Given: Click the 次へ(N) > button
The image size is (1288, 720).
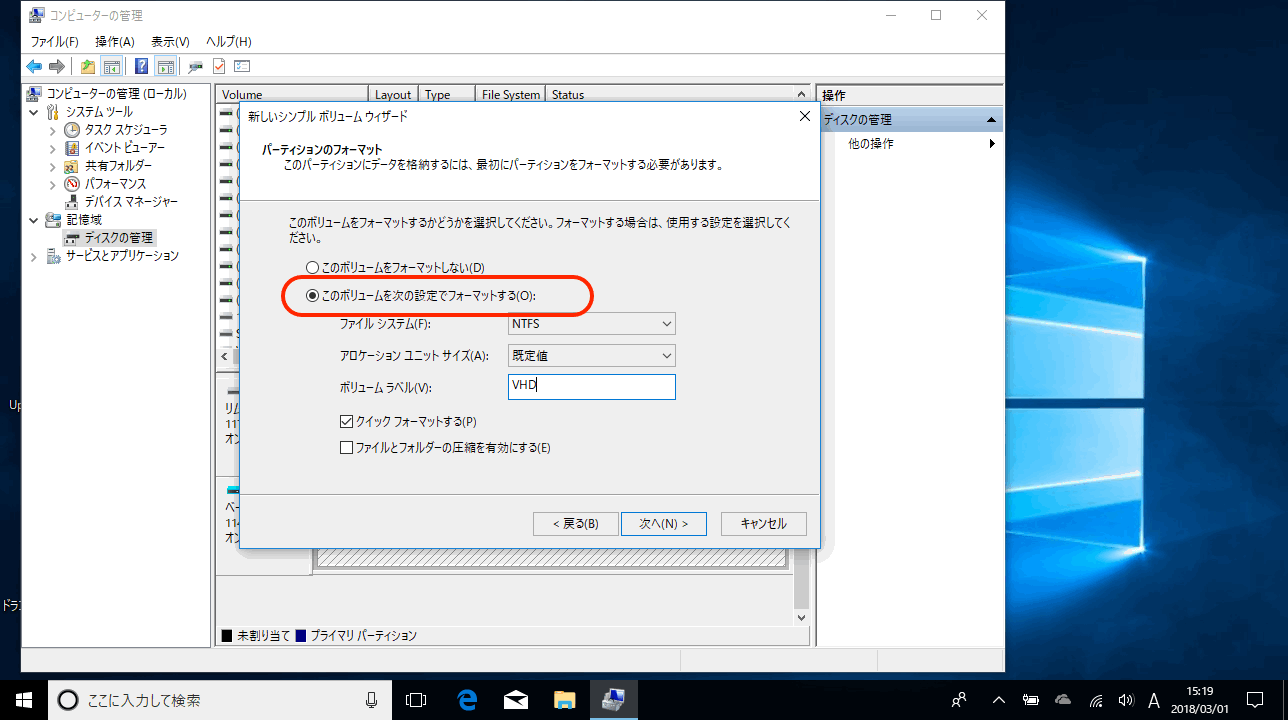Looking at the screenshot, I should (x=663, y=524).
